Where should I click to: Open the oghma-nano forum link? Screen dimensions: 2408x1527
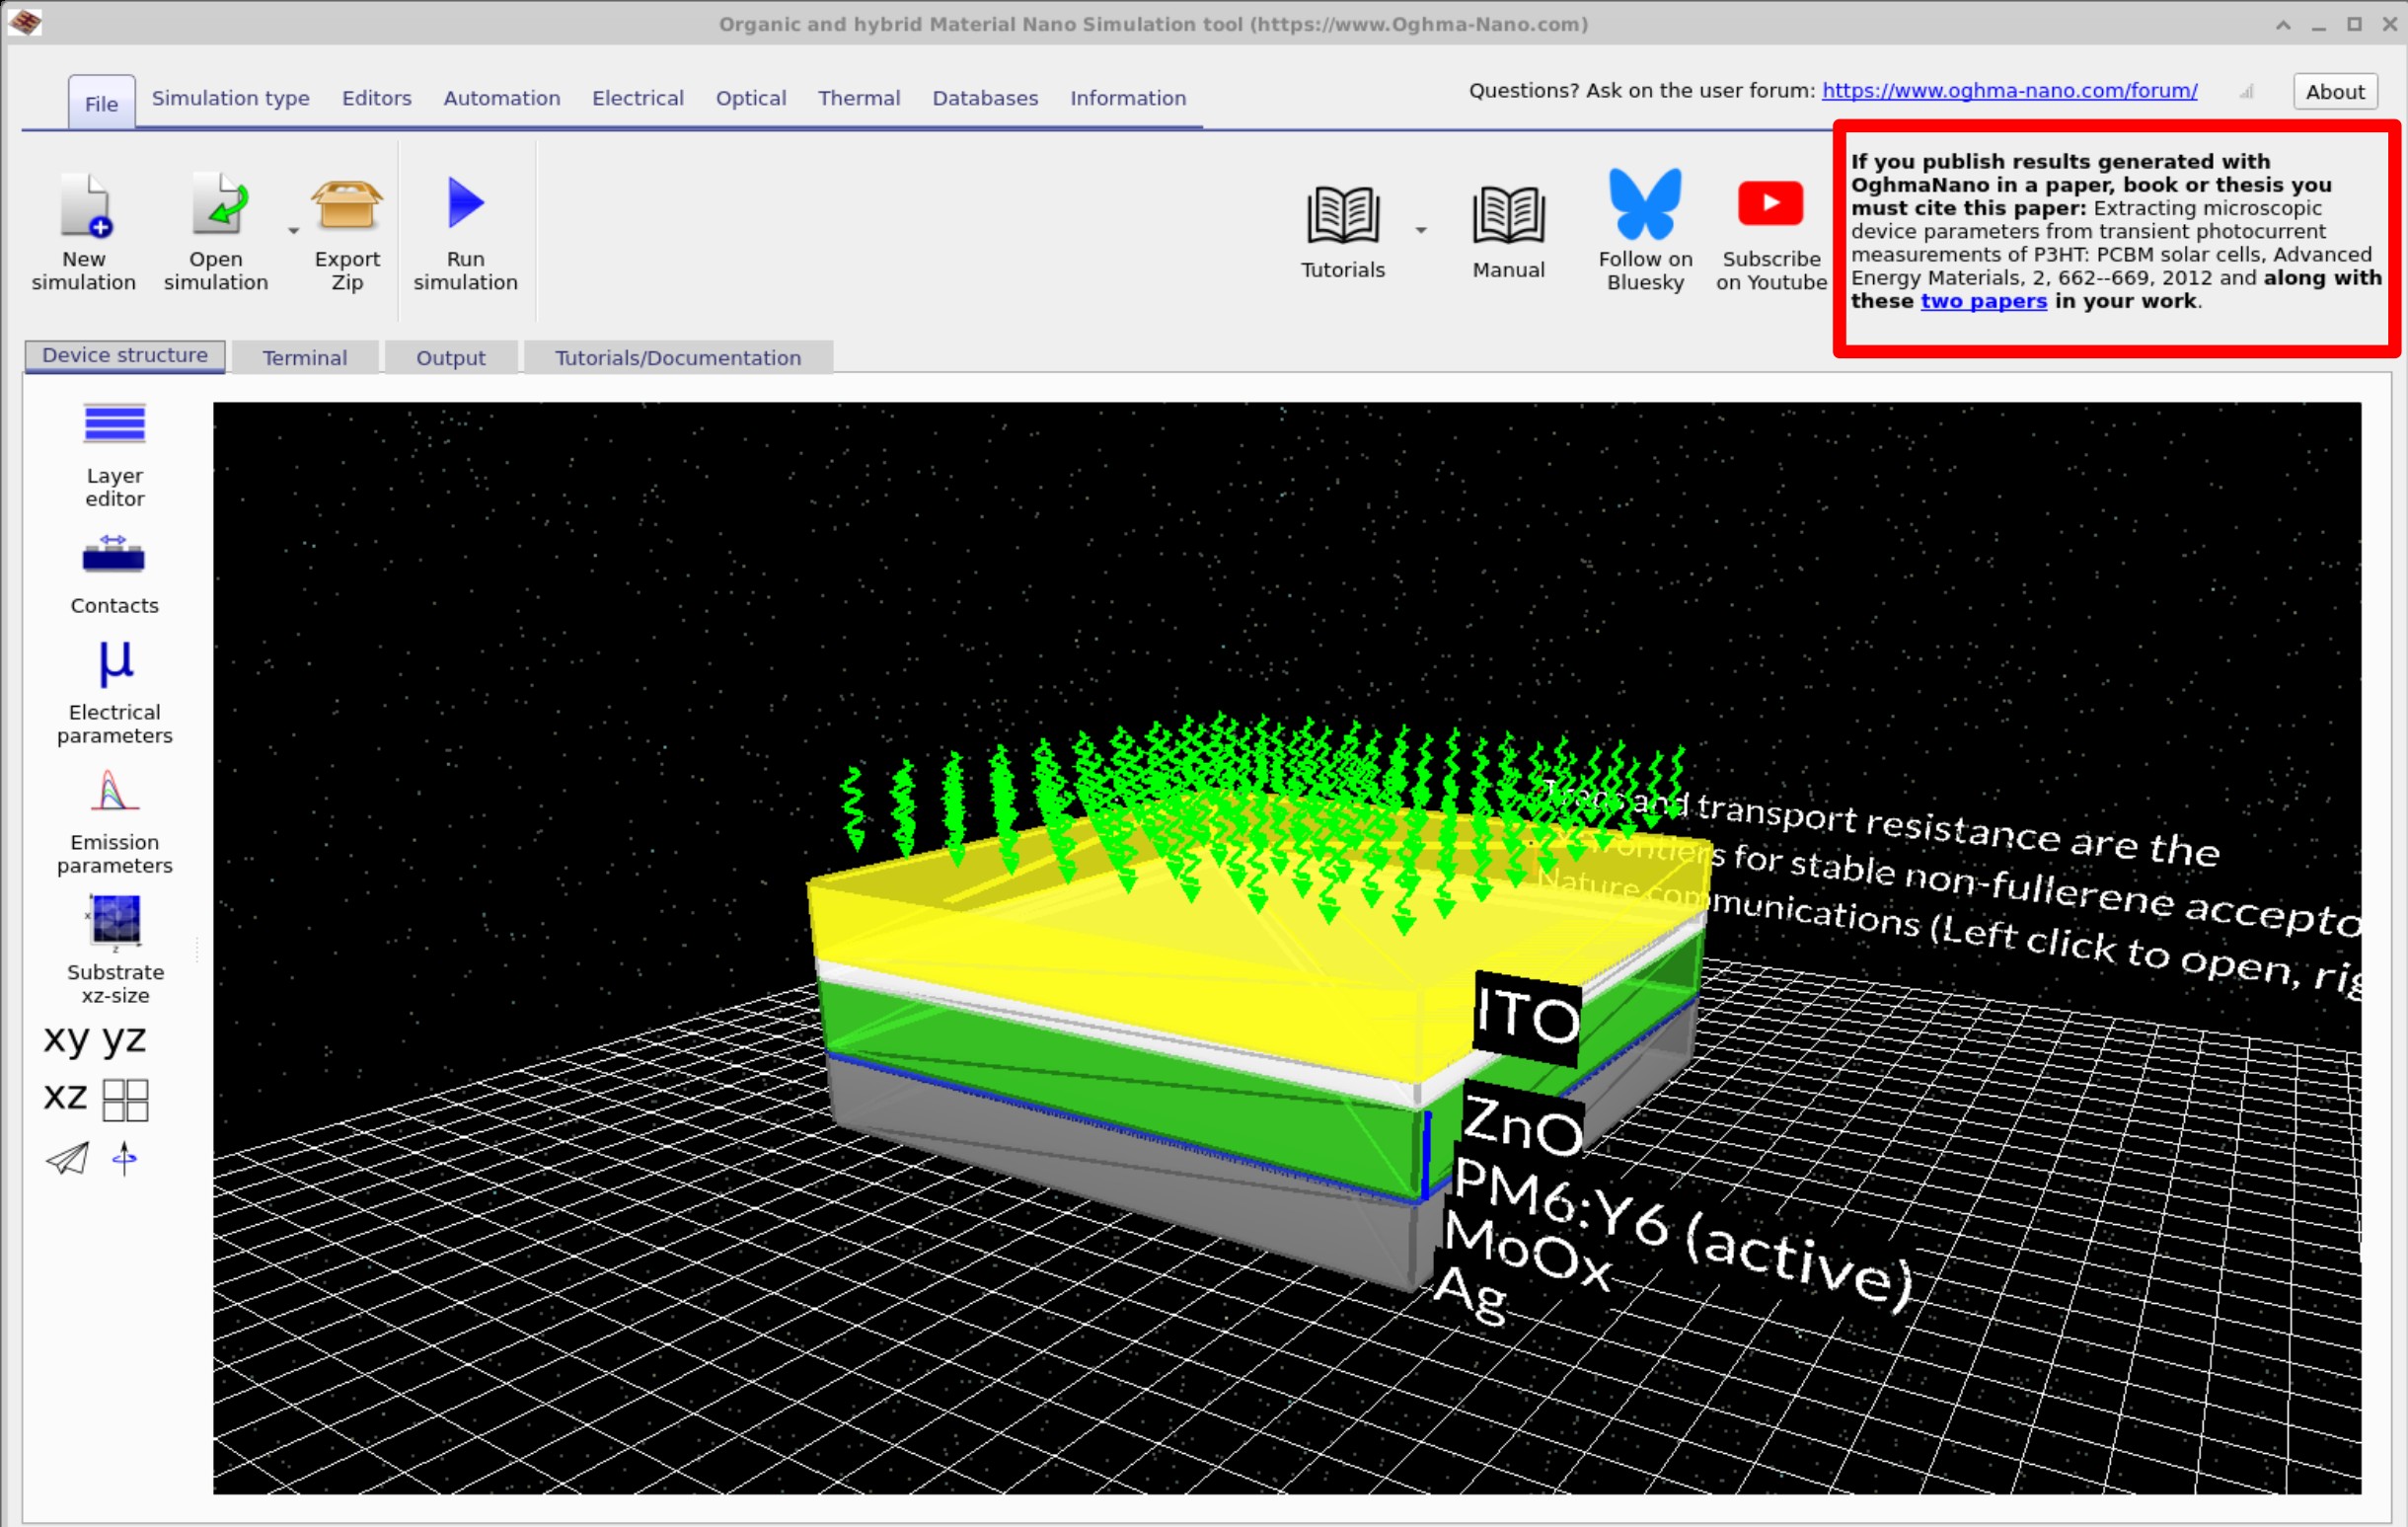[2008, 91]
